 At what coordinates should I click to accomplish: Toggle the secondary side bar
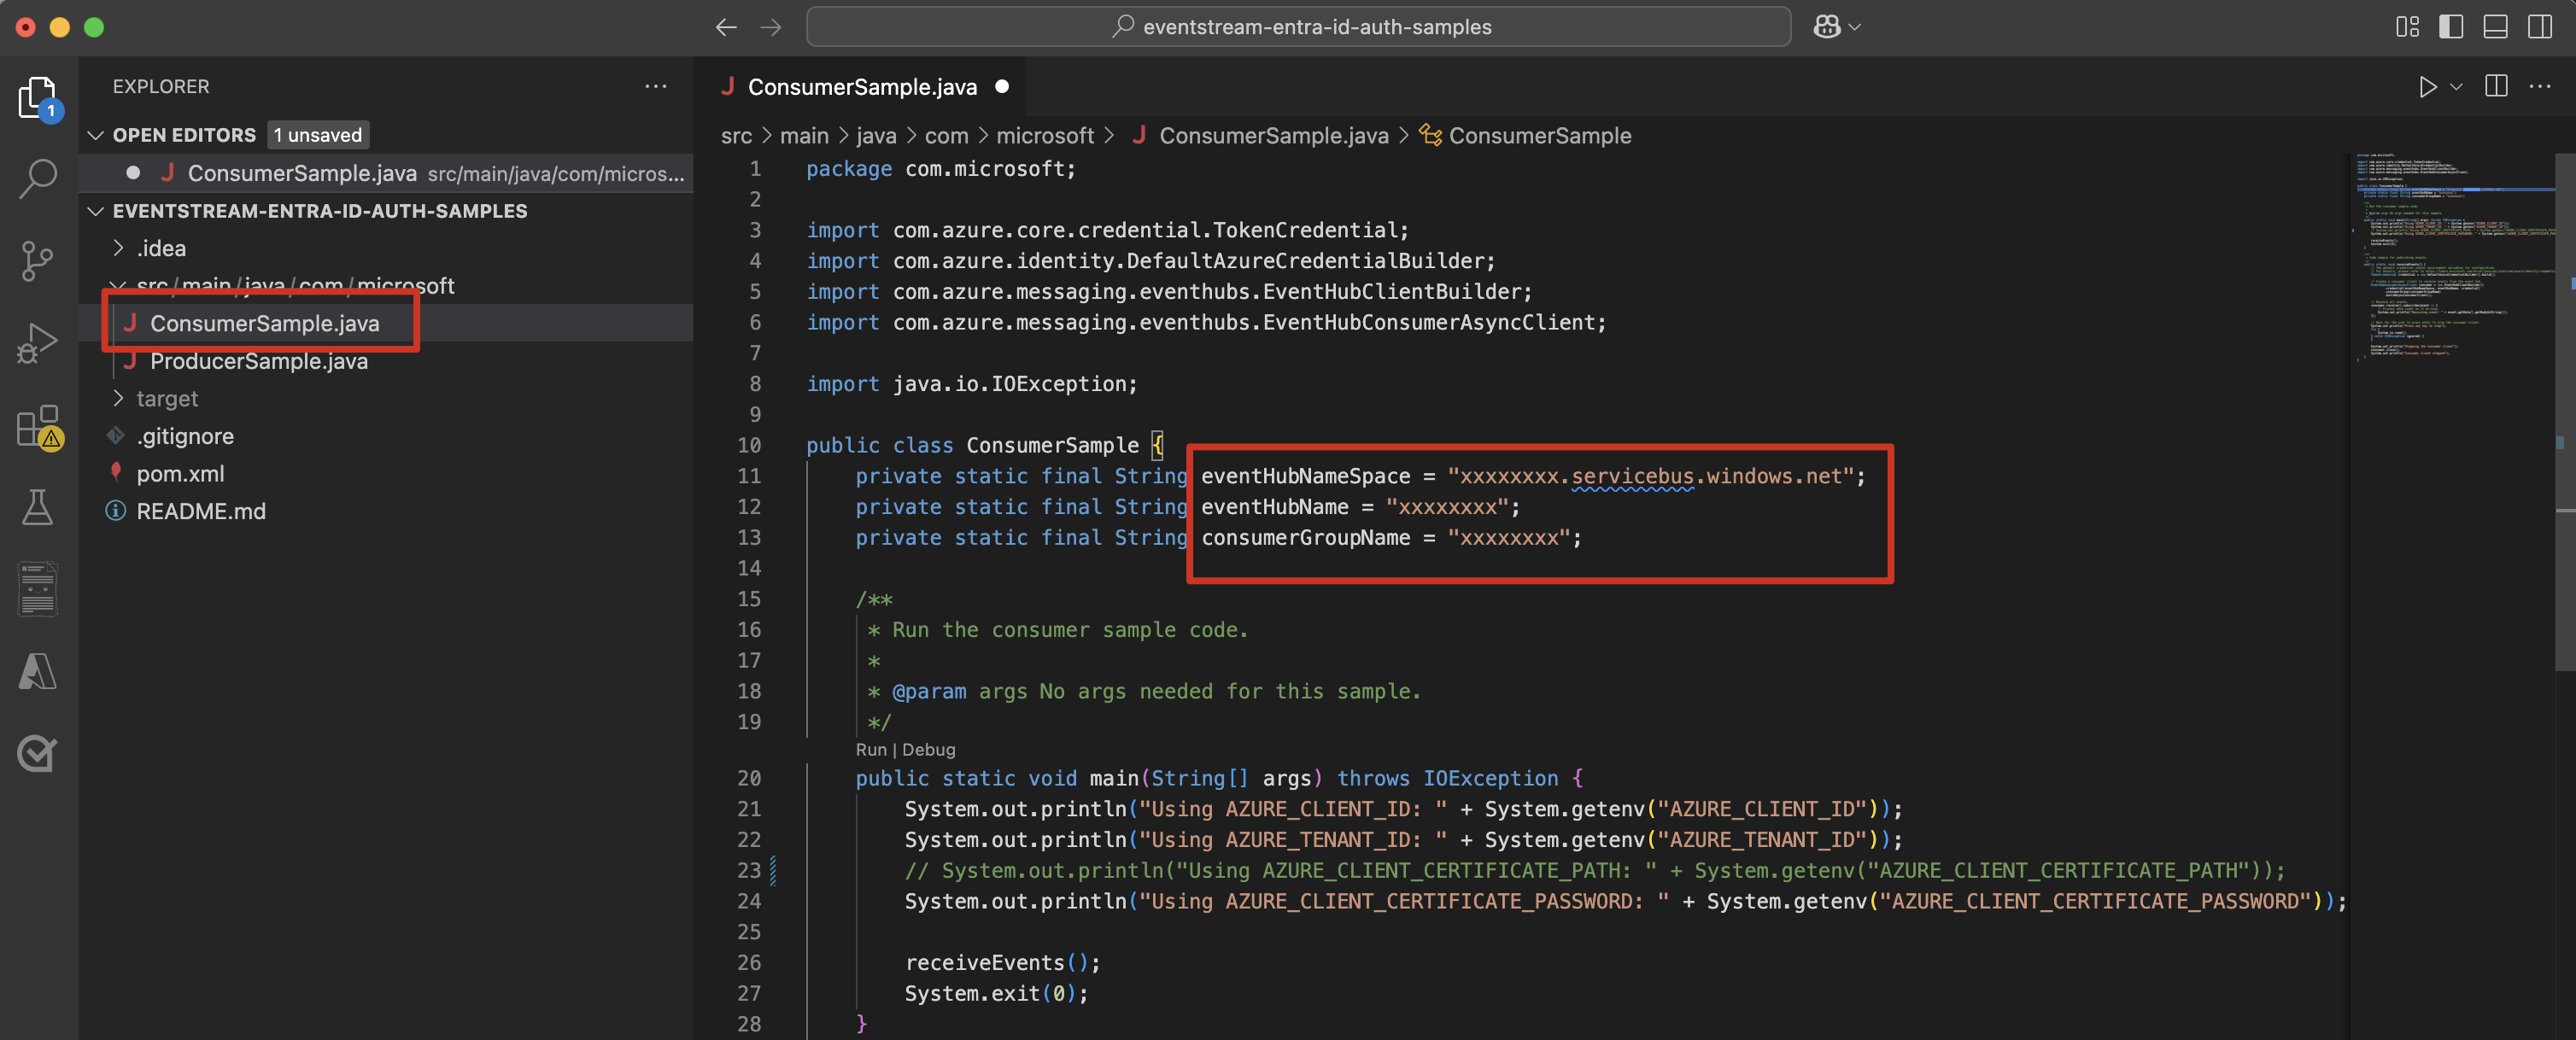2539,27
